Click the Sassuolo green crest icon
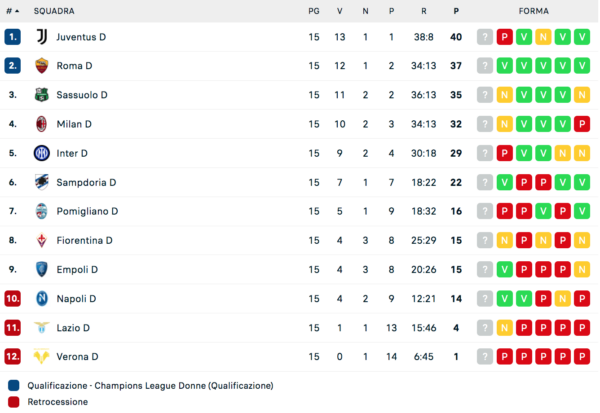600x413 pixels. [x=41, y=95]
